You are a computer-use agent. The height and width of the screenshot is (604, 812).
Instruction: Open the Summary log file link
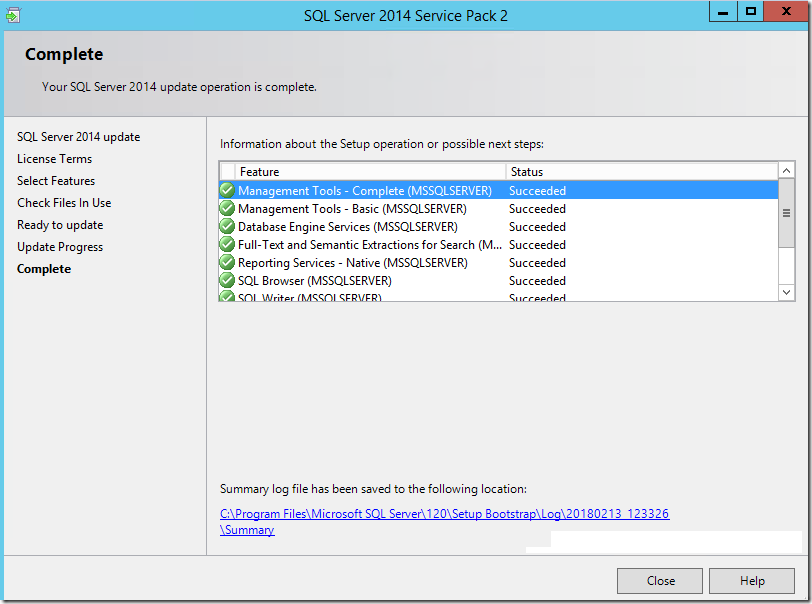click(444, 522)
